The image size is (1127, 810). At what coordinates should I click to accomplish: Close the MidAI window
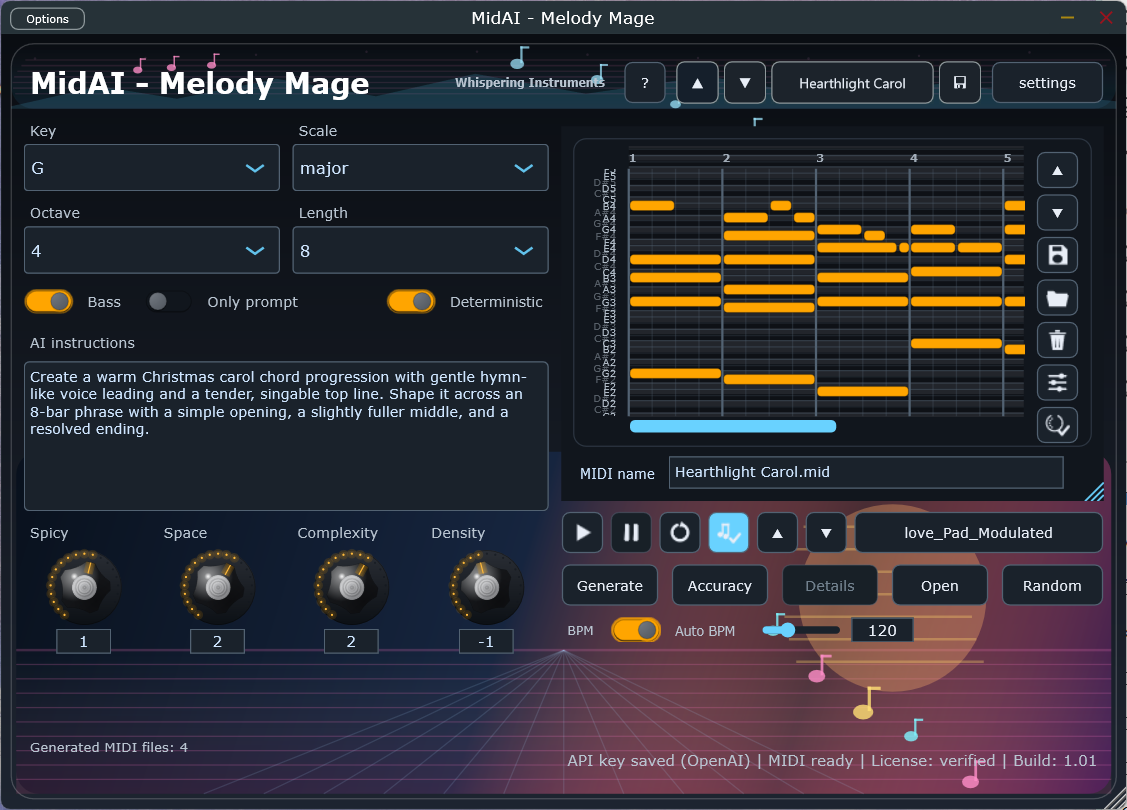pyautogui.click(x=1106, y=17)
